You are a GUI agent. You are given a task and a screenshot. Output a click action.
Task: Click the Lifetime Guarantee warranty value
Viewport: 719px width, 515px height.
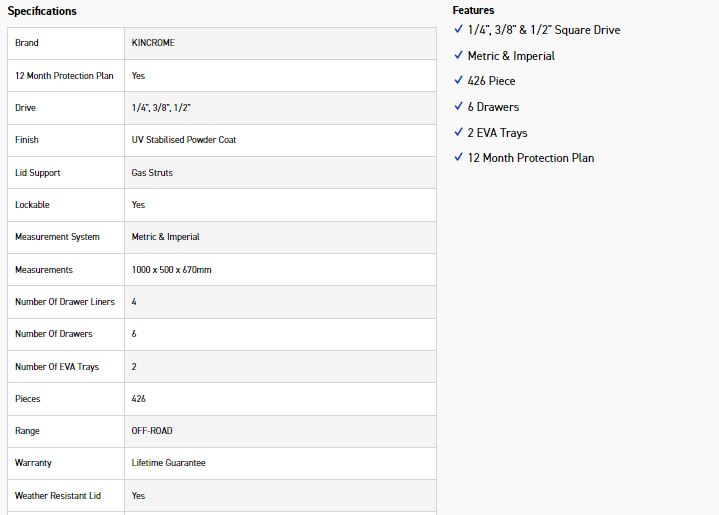tap(168, 463)
